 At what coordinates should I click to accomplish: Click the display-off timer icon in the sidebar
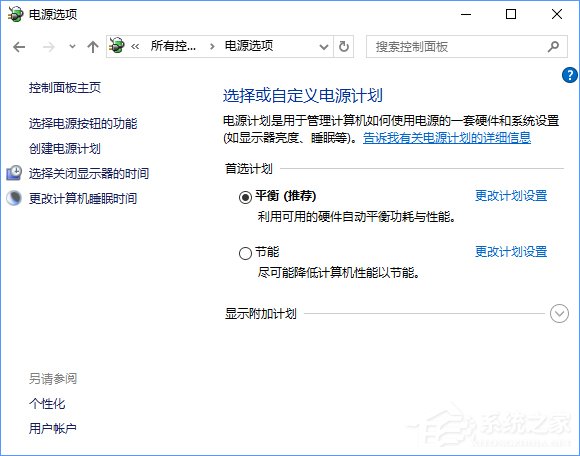14,173
